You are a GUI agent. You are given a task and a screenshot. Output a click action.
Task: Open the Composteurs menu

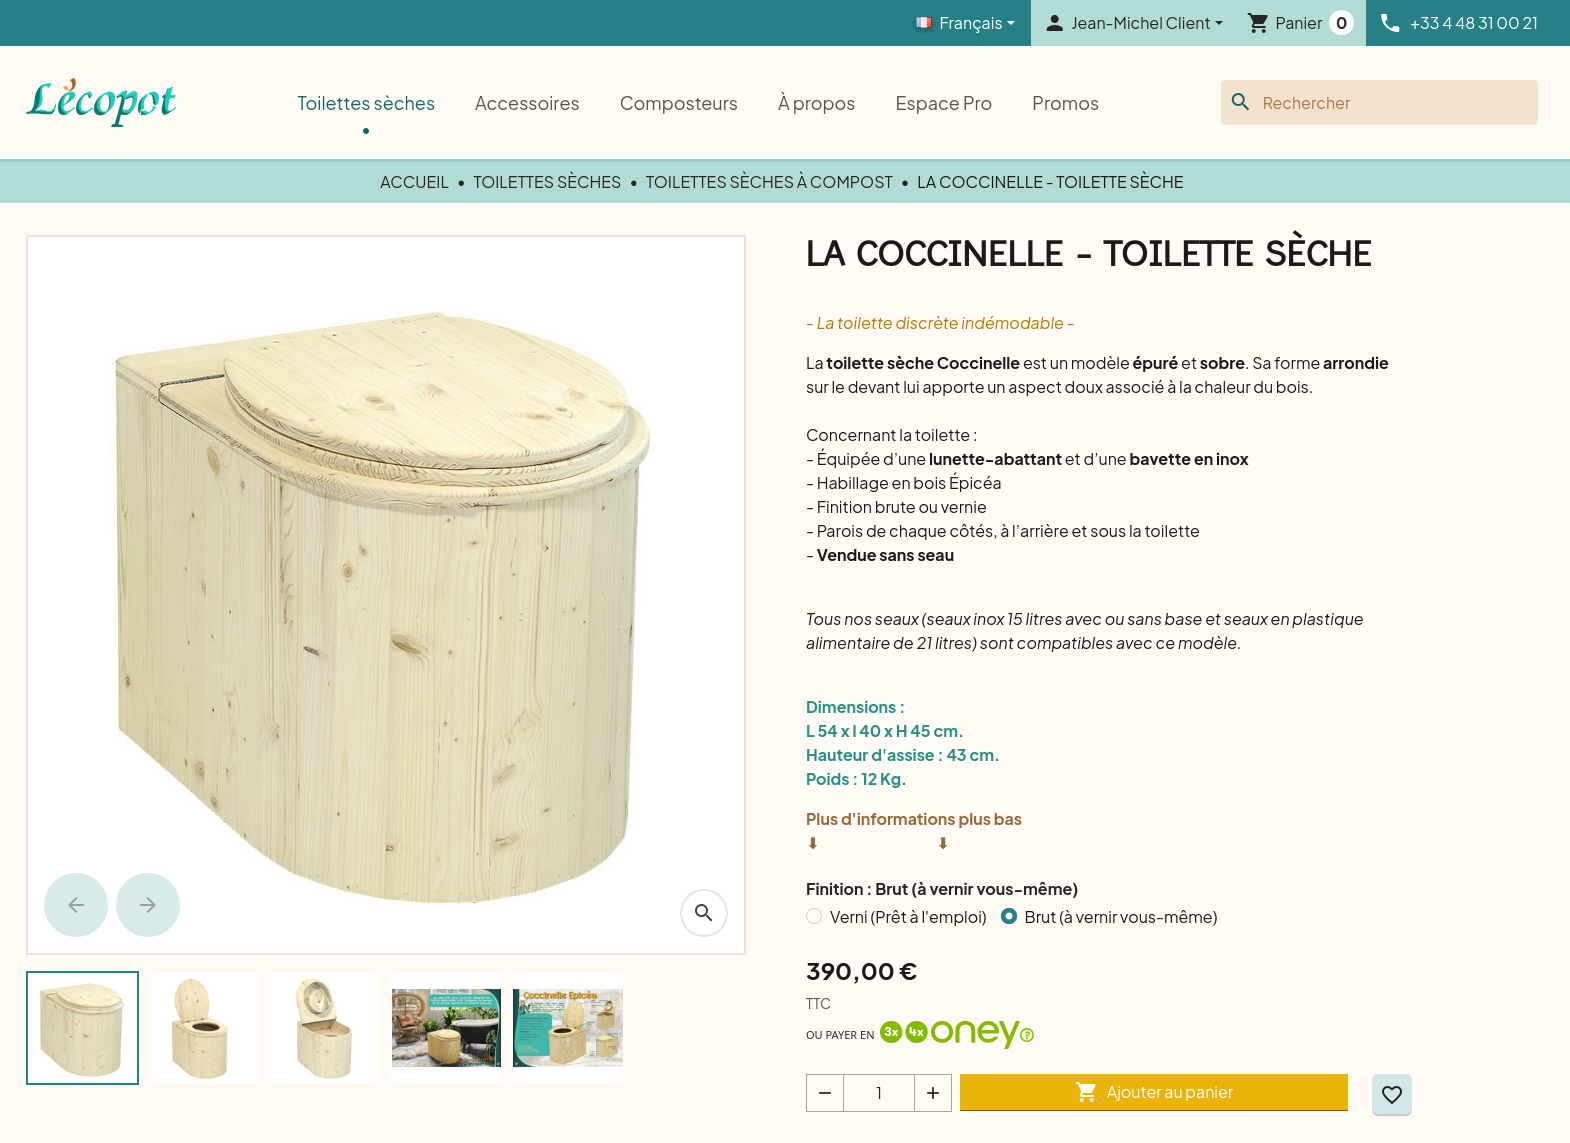pos(679,103)
